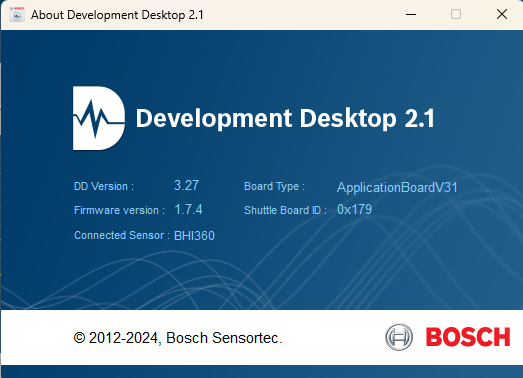Close the About Development Desktop dialog

point(502,14)
